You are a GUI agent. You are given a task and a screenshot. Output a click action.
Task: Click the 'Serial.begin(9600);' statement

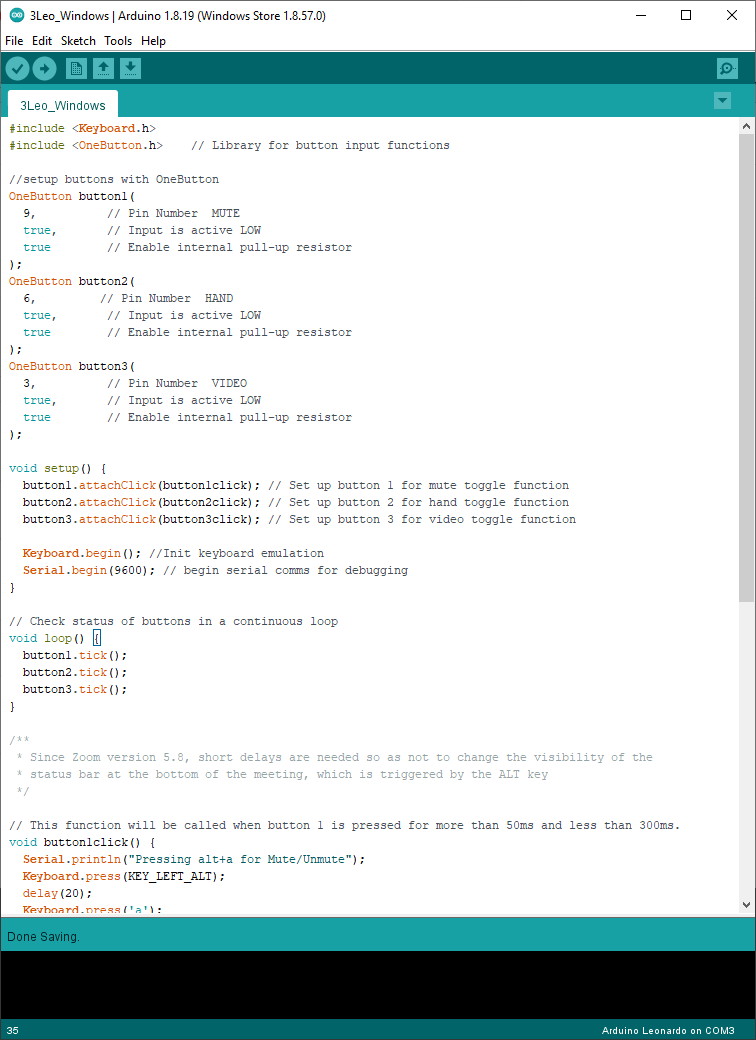[89, 570]
